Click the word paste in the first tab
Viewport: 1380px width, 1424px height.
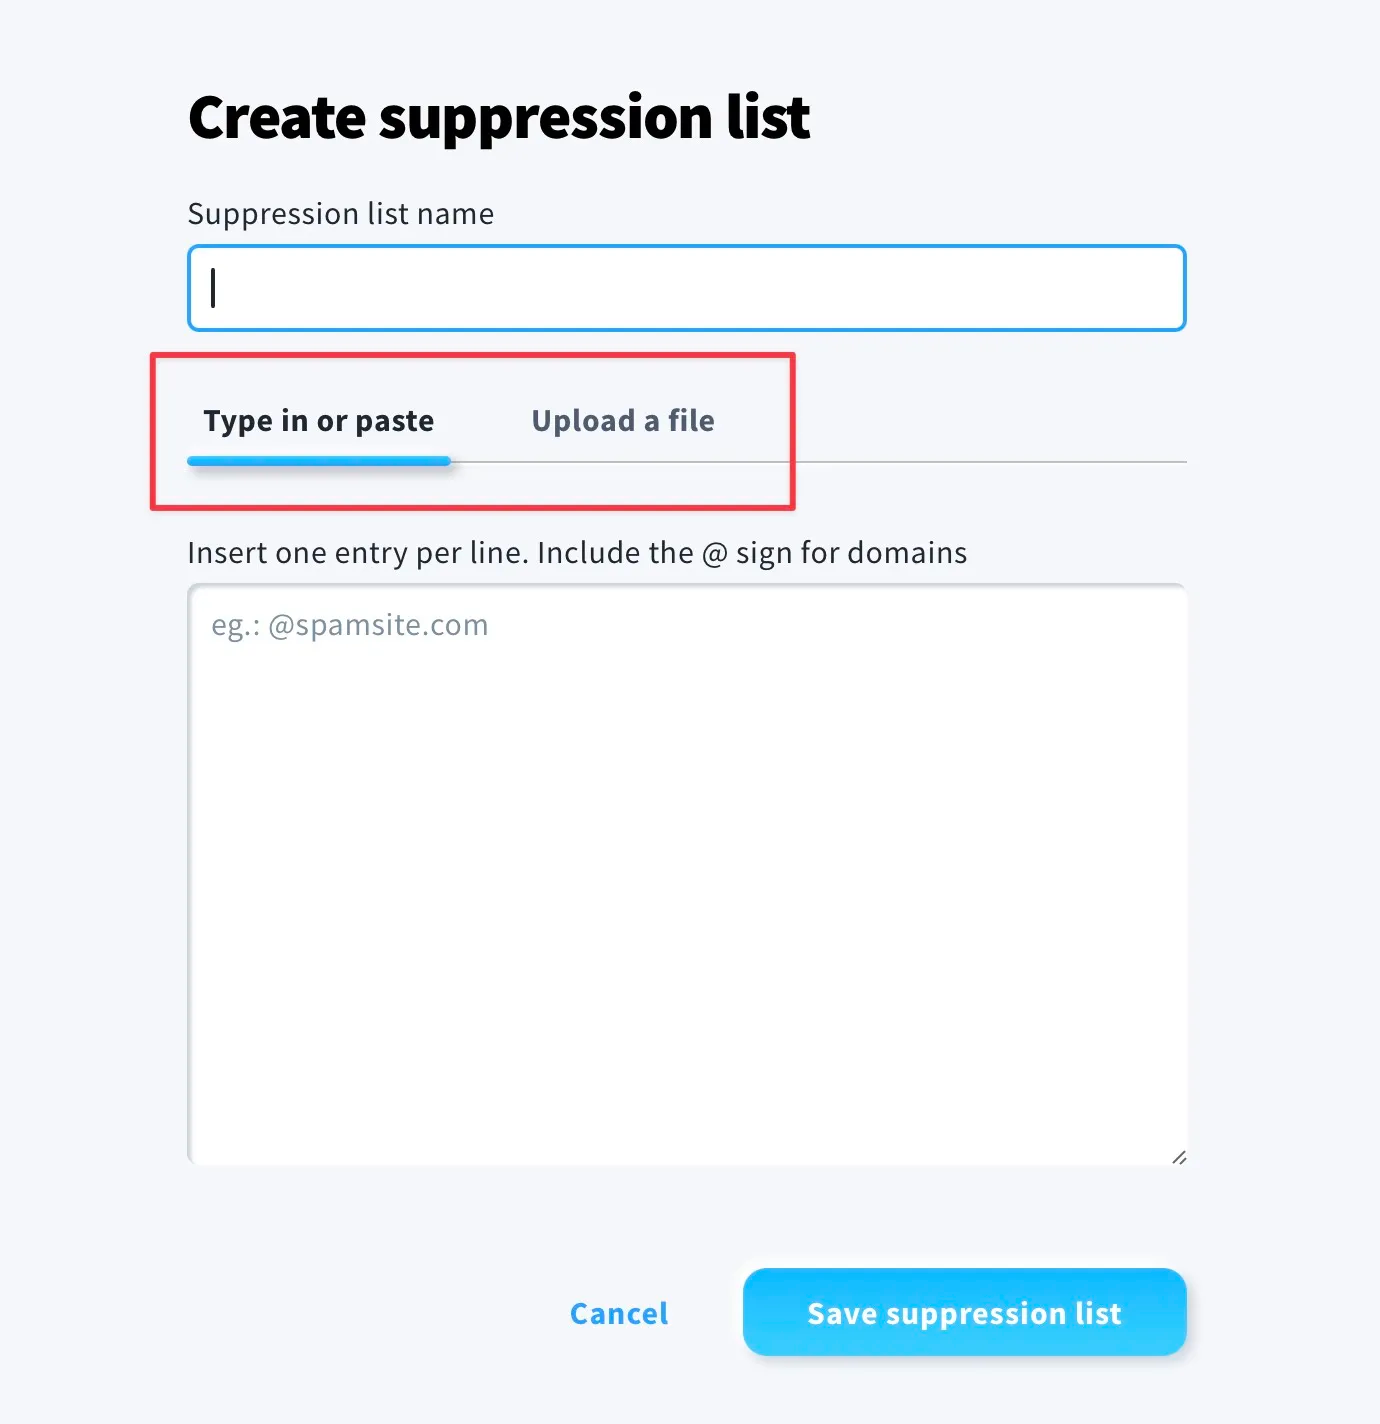[x=394, y=422]
